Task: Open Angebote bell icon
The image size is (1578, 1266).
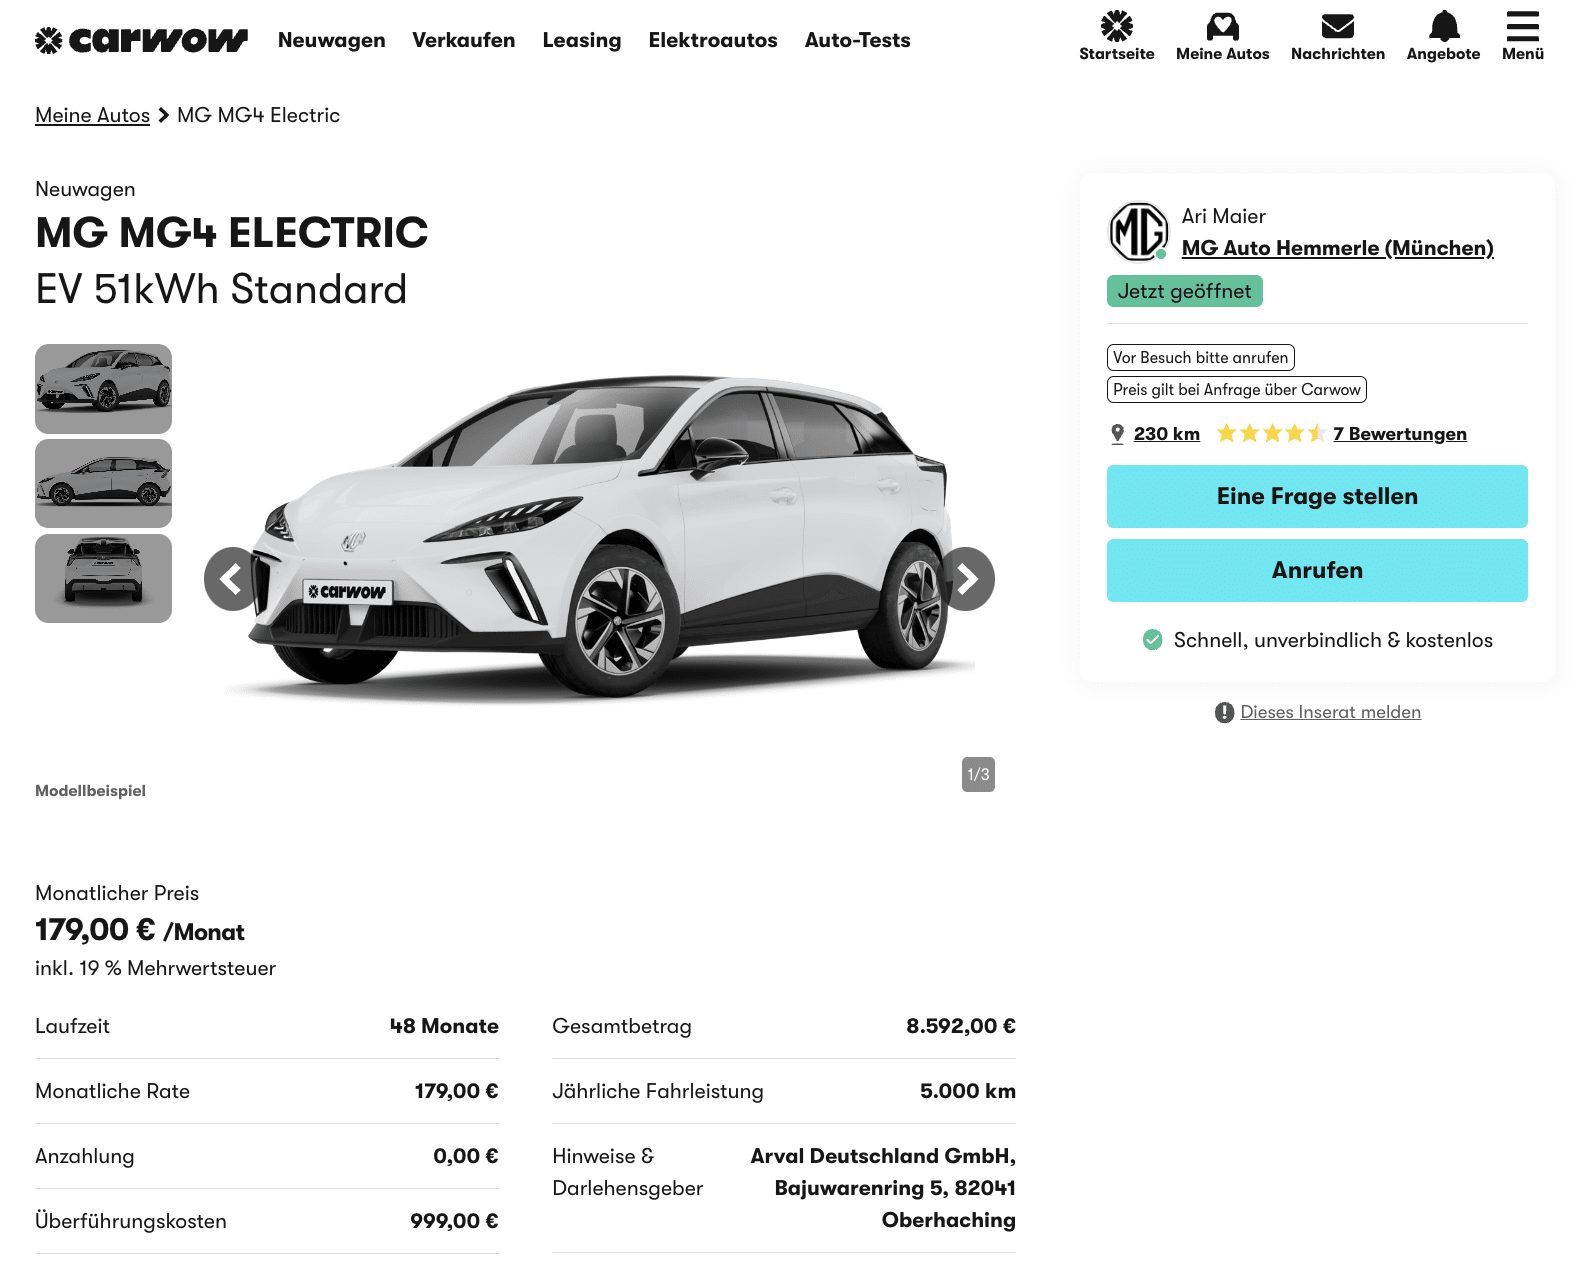Action: click(1444, 26)
